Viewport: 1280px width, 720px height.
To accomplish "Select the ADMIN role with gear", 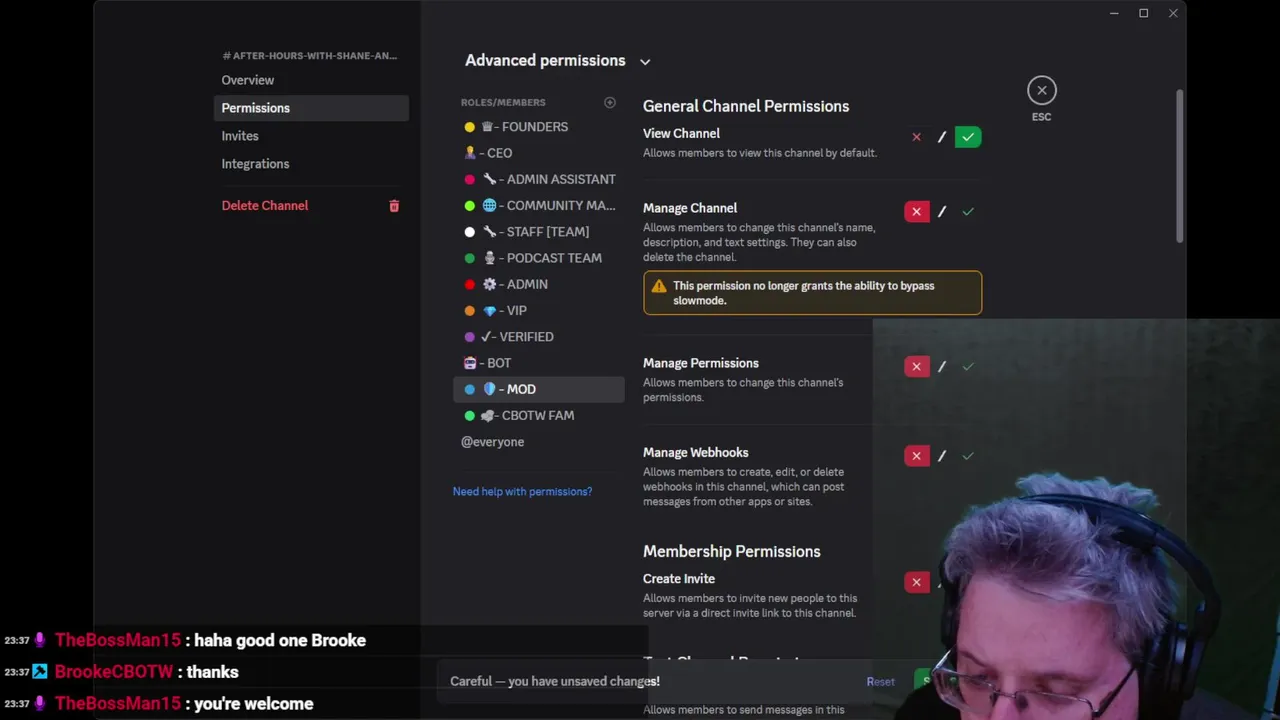I will click(x=539, y=284).
